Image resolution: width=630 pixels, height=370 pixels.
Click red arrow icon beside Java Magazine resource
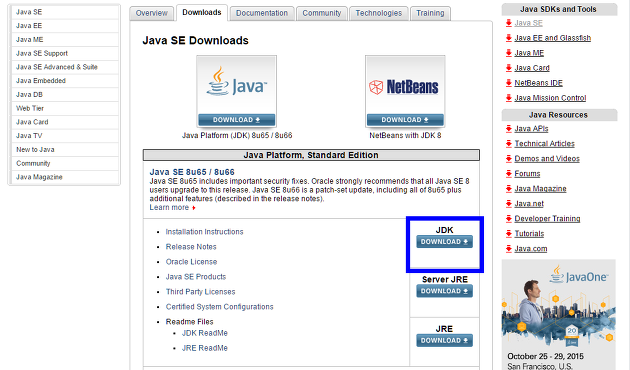tap(509, 188)
